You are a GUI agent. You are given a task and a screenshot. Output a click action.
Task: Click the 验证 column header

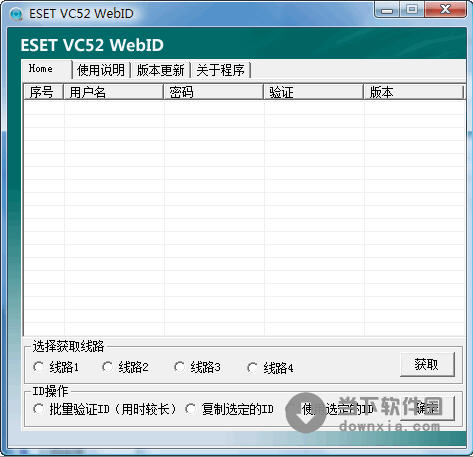point(314,92)
